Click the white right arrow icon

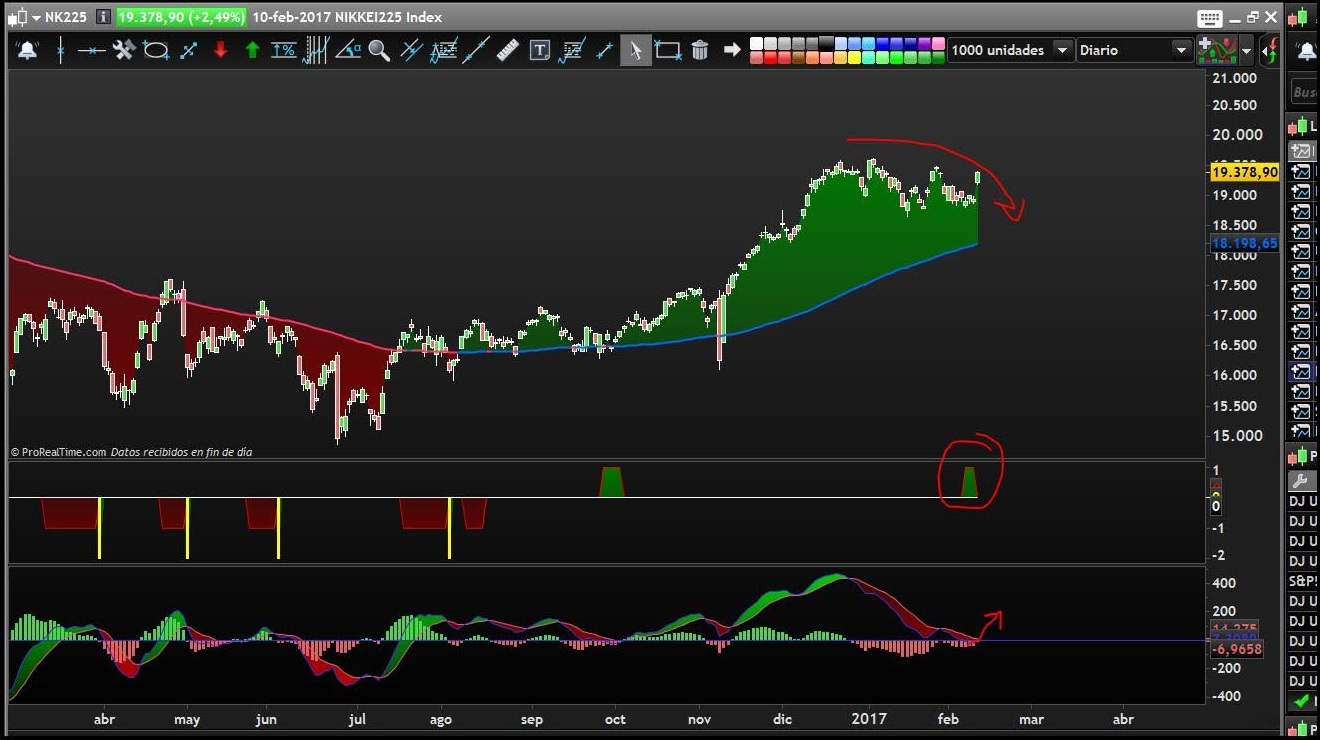732,50
